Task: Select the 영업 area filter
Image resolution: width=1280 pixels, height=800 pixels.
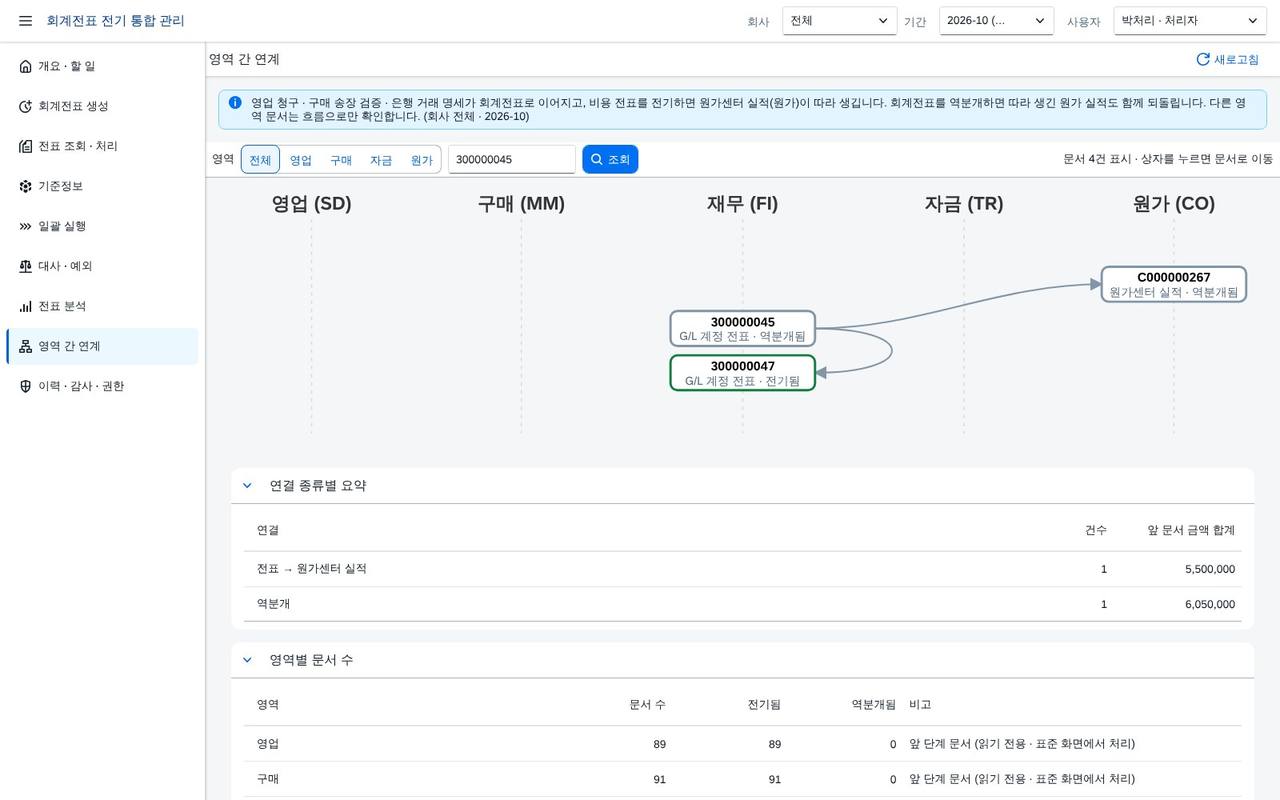Action: [301, 159]
